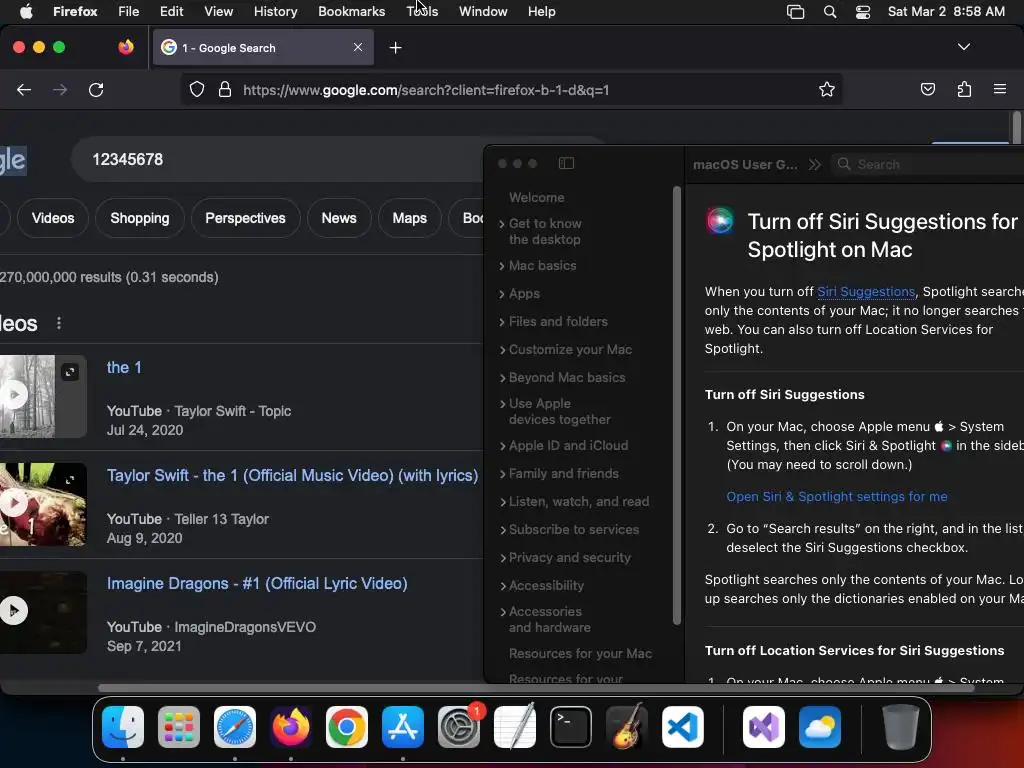This screenshot has width=1024, height=768.
Task: Click the help sidebar vertical scrollbar
Action: pos(677,405)
